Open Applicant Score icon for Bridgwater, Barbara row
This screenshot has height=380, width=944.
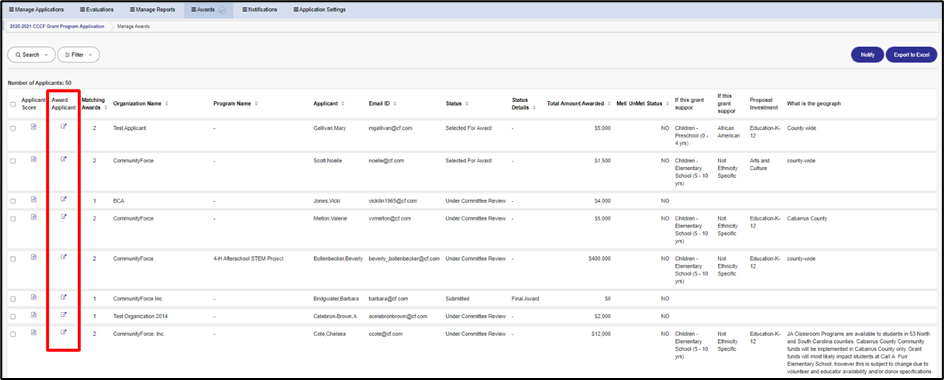point(34,297)
